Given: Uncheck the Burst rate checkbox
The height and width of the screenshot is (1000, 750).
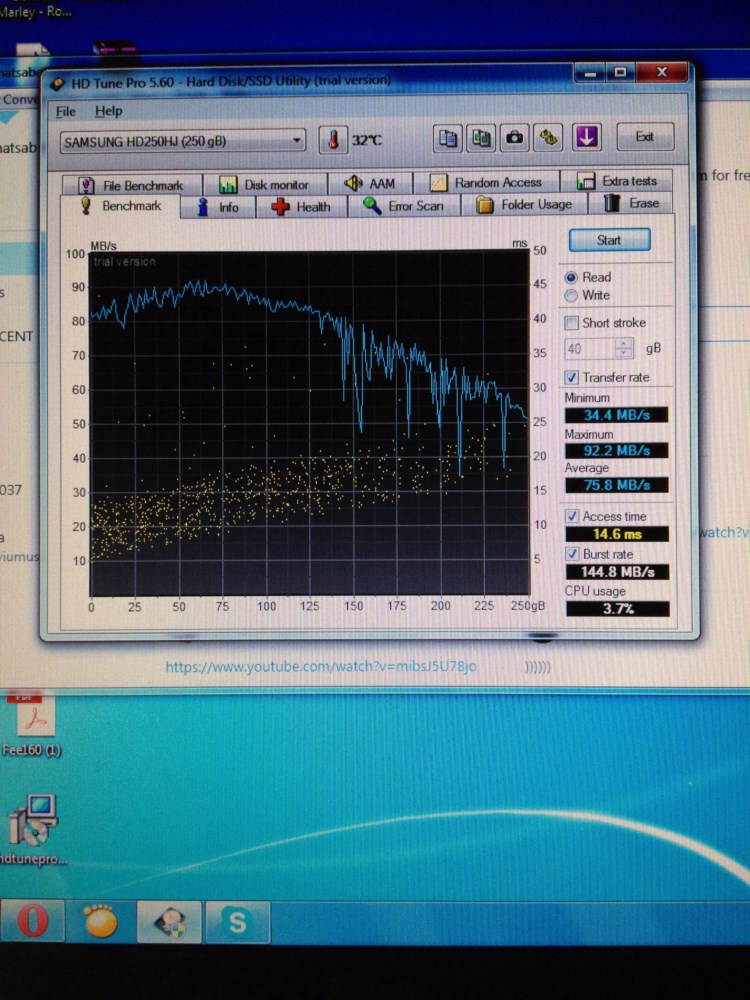Looking at the screenshot, I should pyautogui.click(x=572, y=554).
